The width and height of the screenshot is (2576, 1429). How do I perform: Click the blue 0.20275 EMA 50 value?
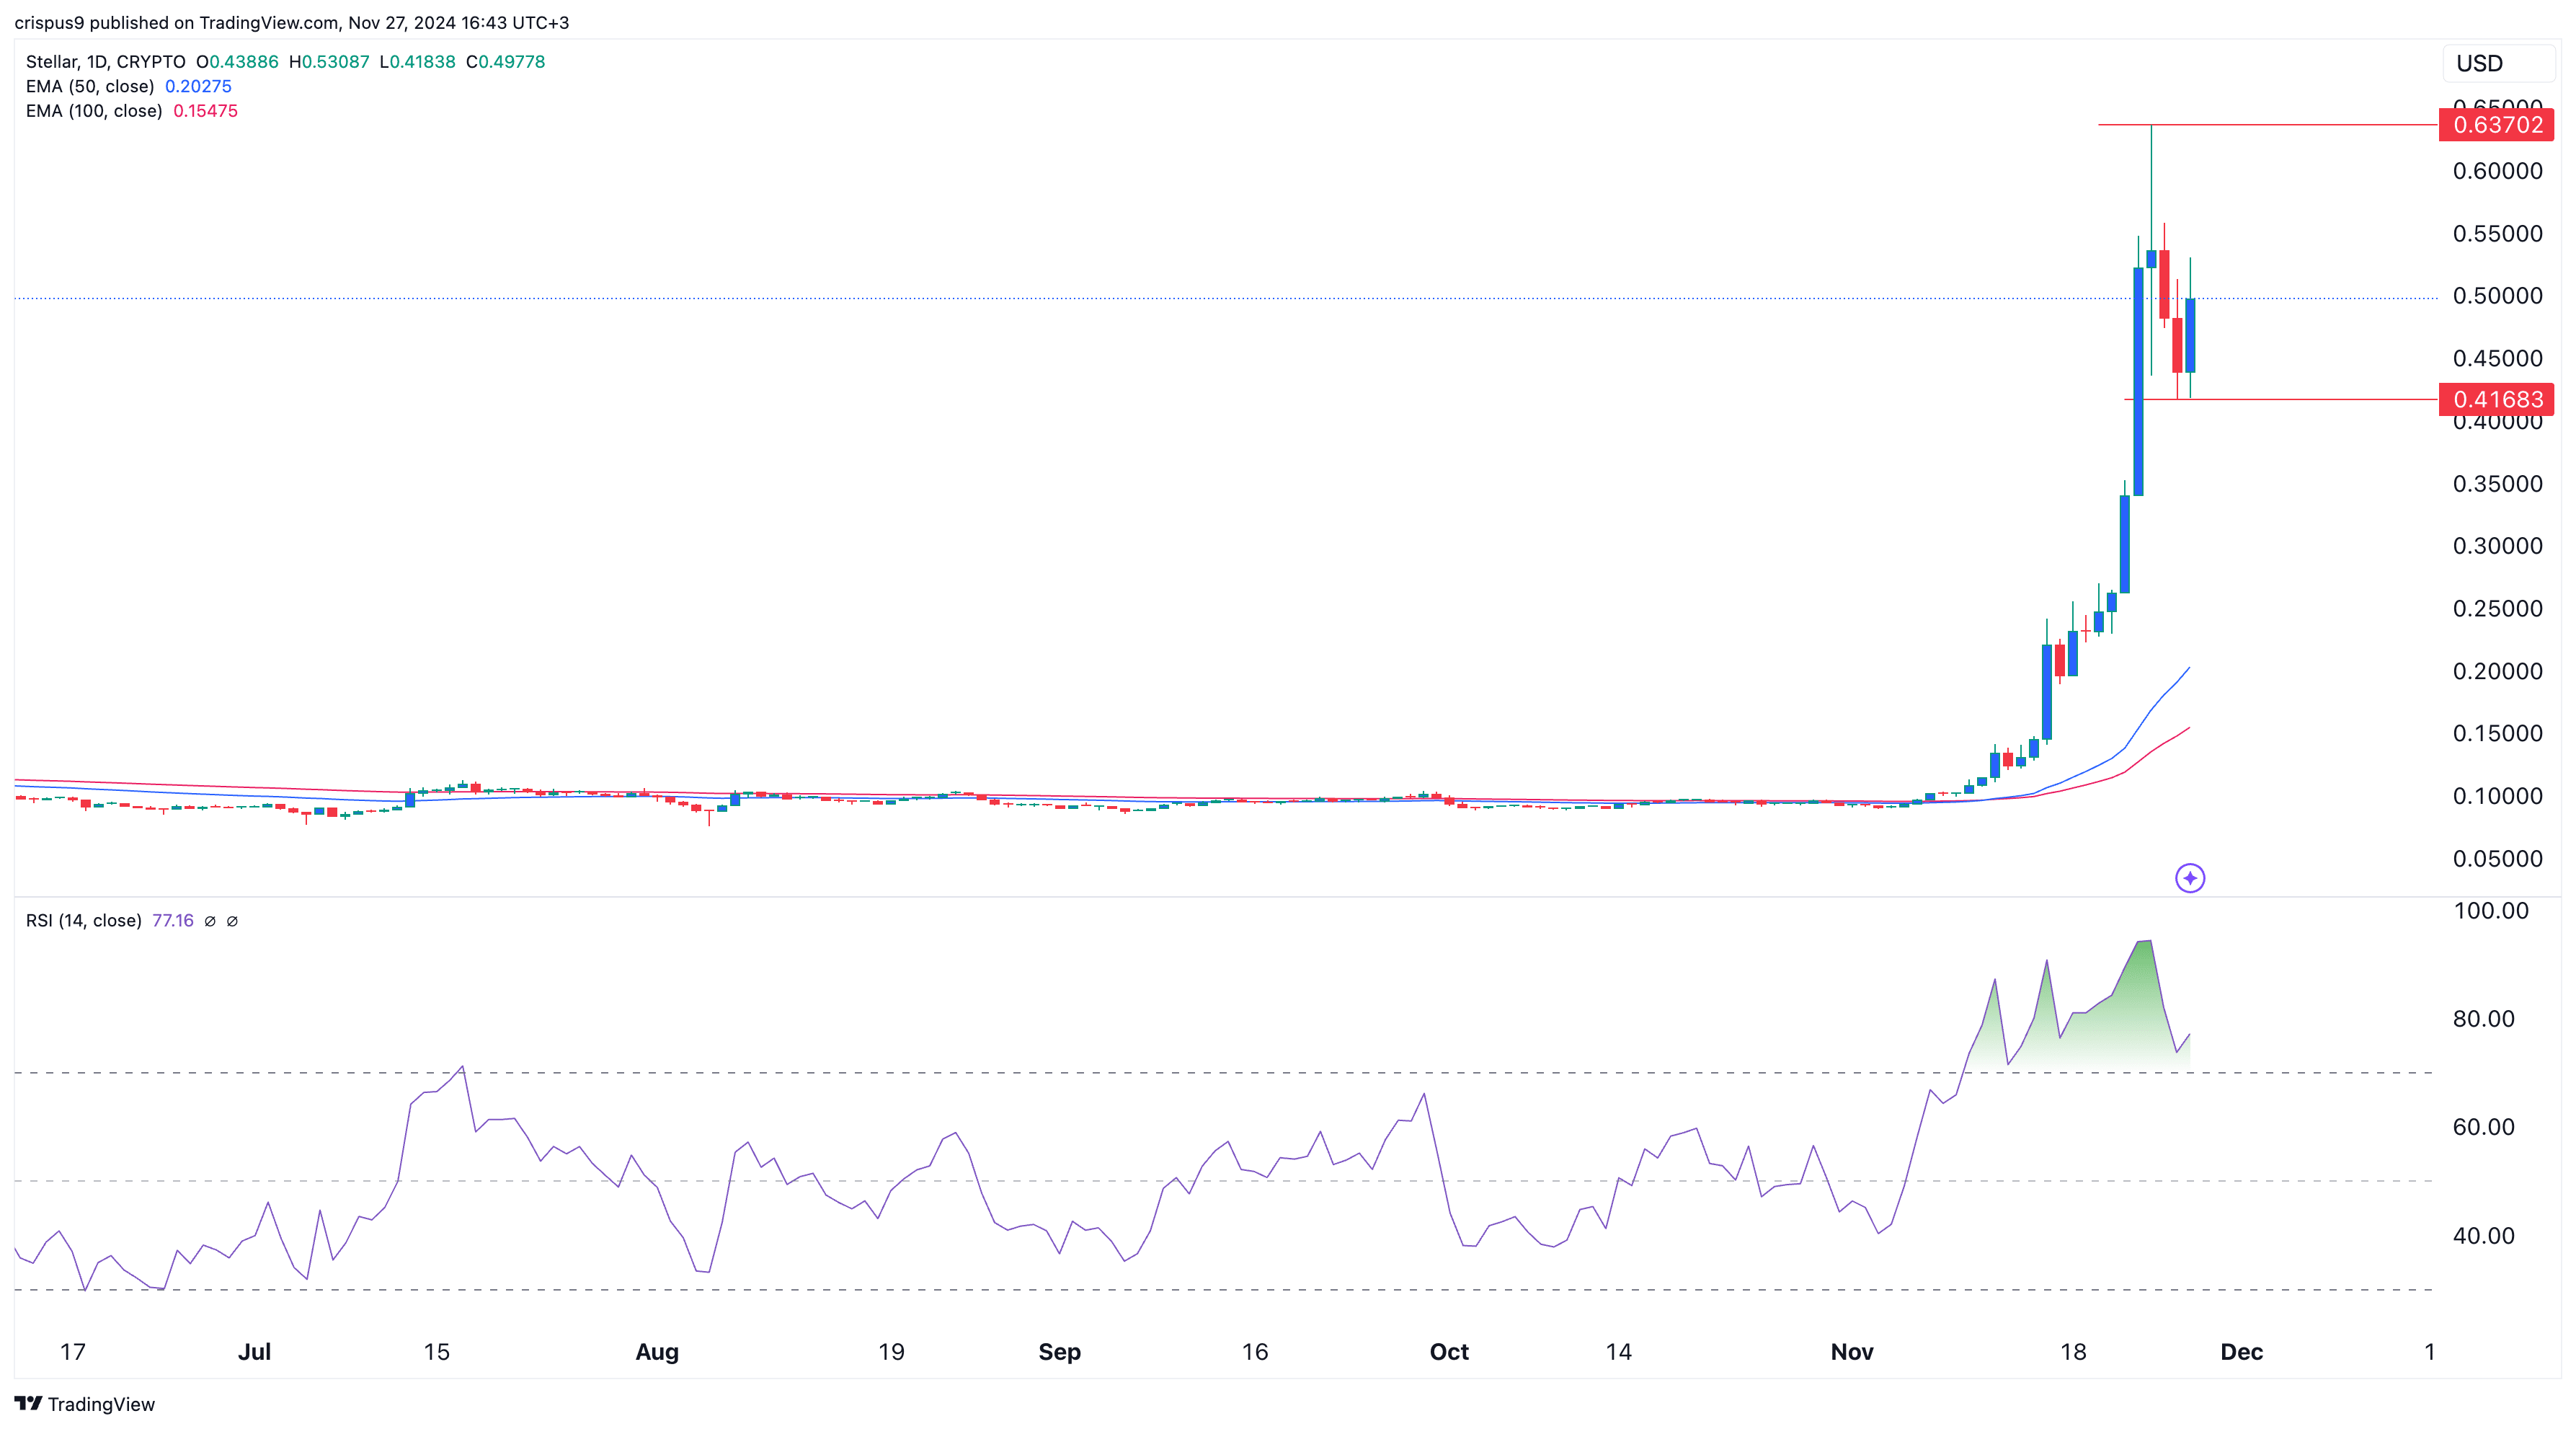pos(198,86)
